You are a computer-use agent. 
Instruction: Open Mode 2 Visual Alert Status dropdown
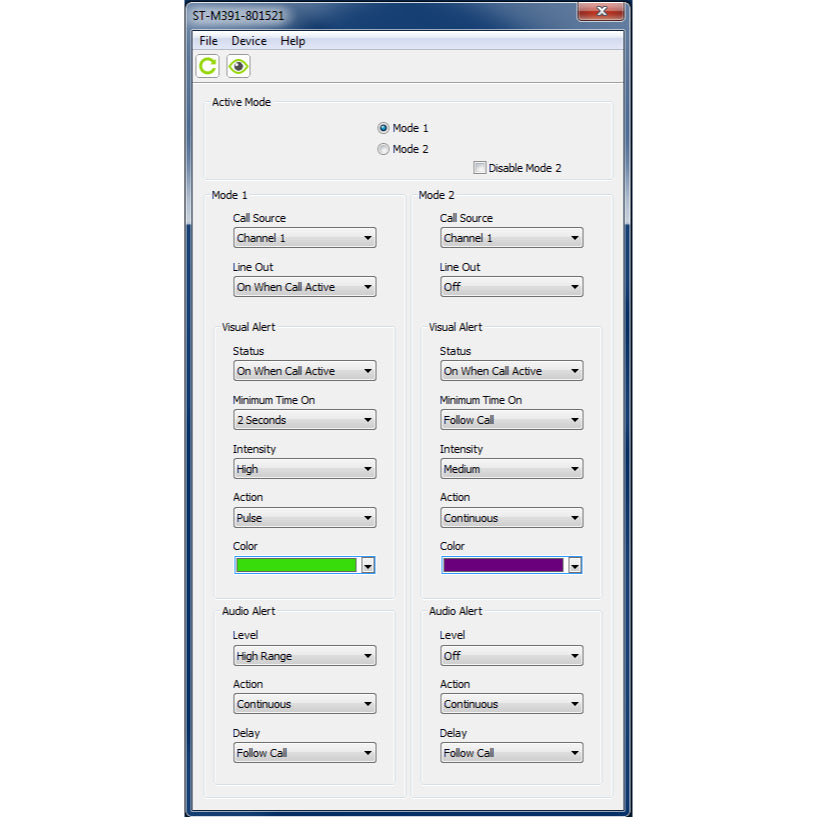(x=511, y=371)
